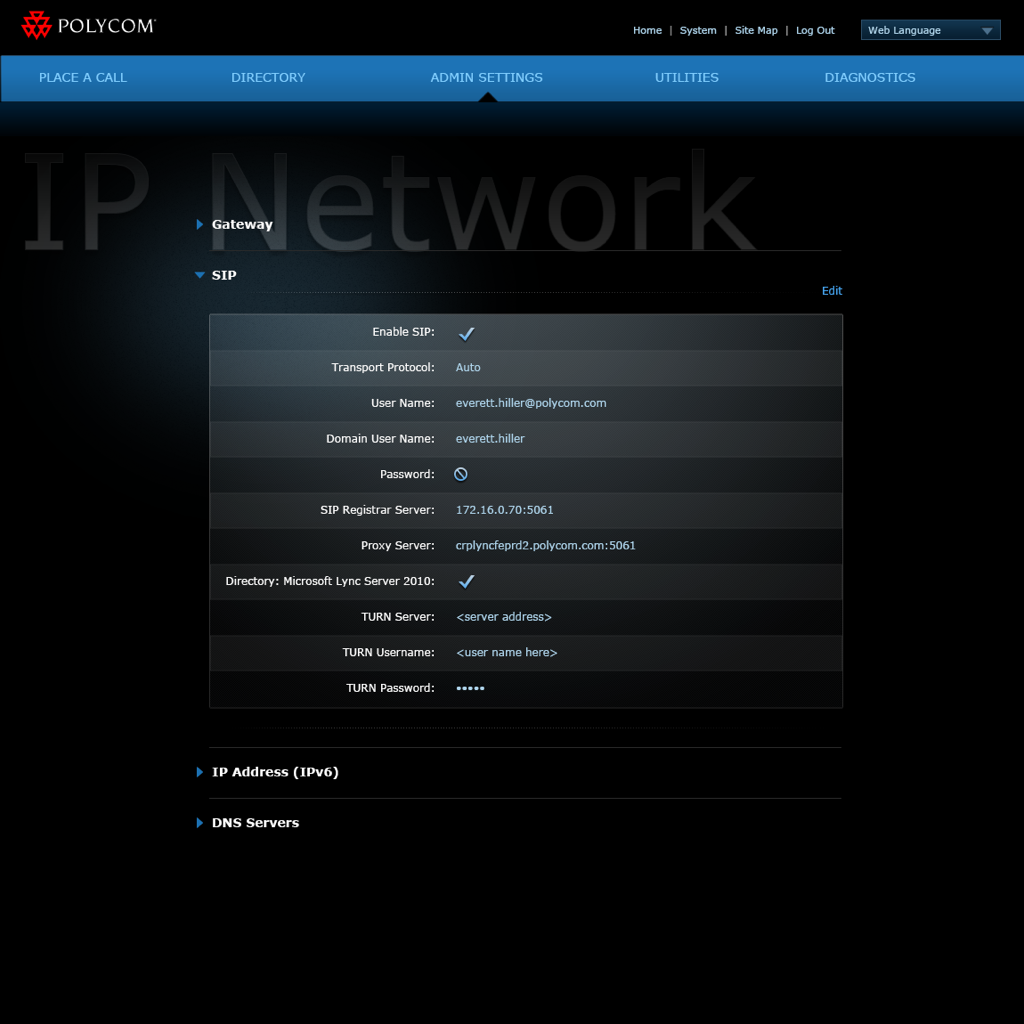Select the TURN Password masked field
Viewport: 1024px width, 1024px height.
[x=470, y=688]
